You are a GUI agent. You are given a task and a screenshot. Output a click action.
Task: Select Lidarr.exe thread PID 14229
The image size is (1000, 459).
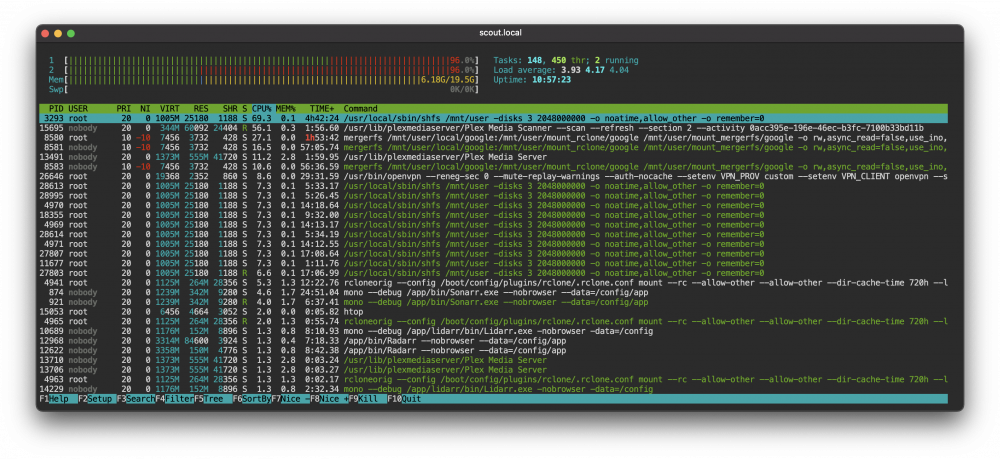click(493, 389)
